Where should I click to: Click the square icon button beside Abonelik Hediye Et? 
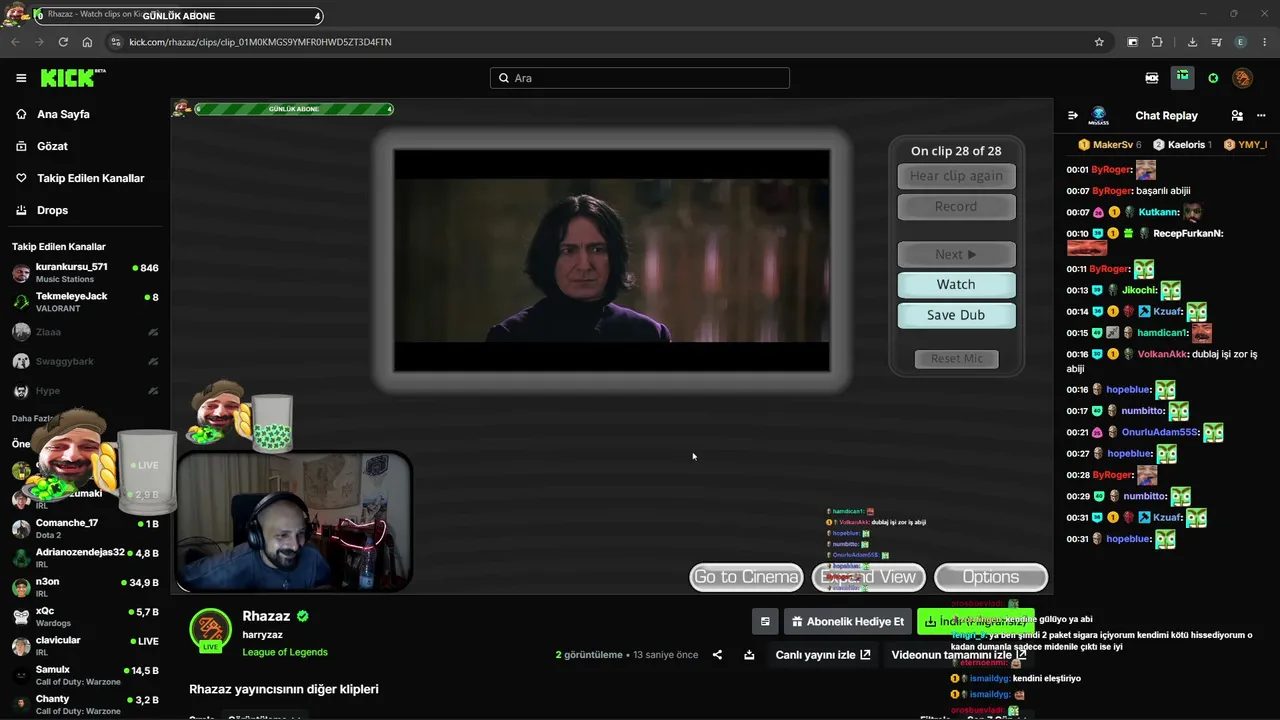pyautogui.click(x=765, y=622)
